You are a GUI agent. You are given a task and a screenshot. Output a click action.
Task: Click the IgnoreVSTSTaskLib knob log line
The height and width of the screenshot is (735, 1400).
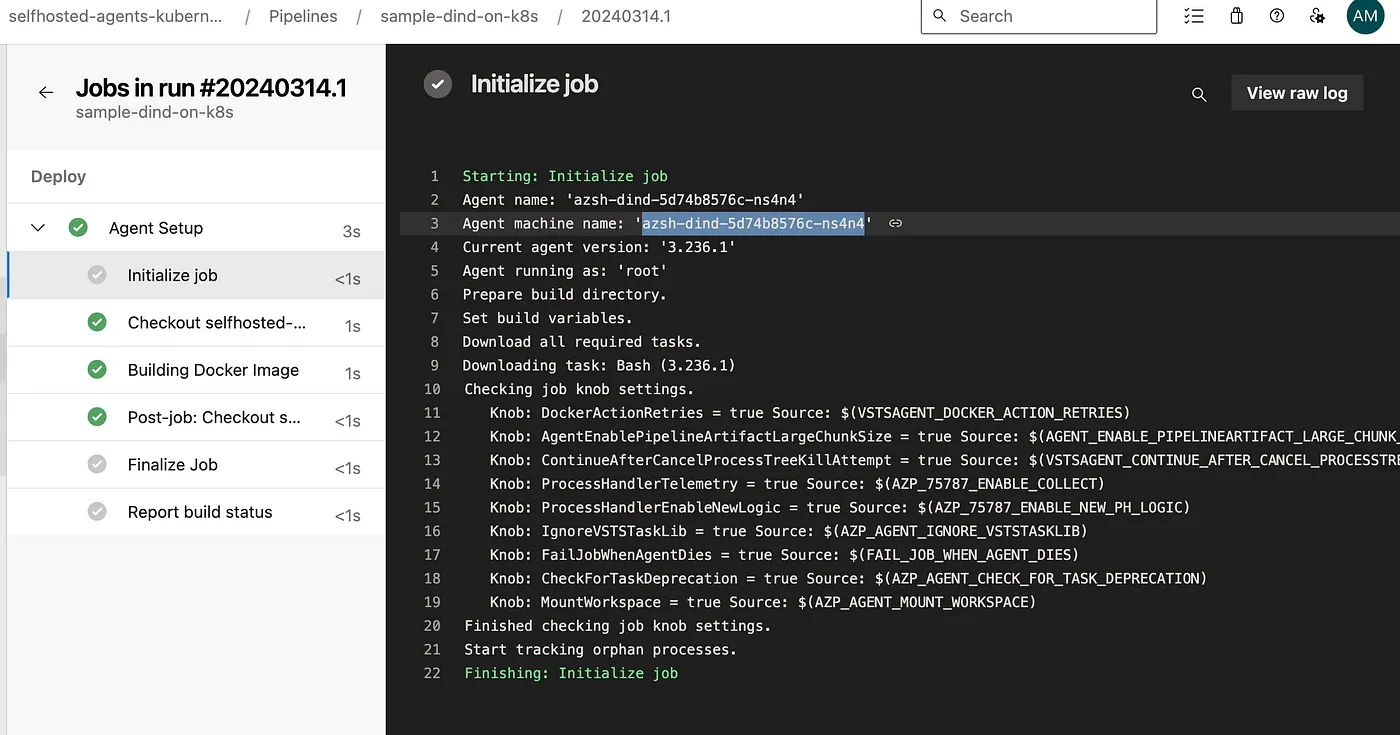click(x=788, y=531)
